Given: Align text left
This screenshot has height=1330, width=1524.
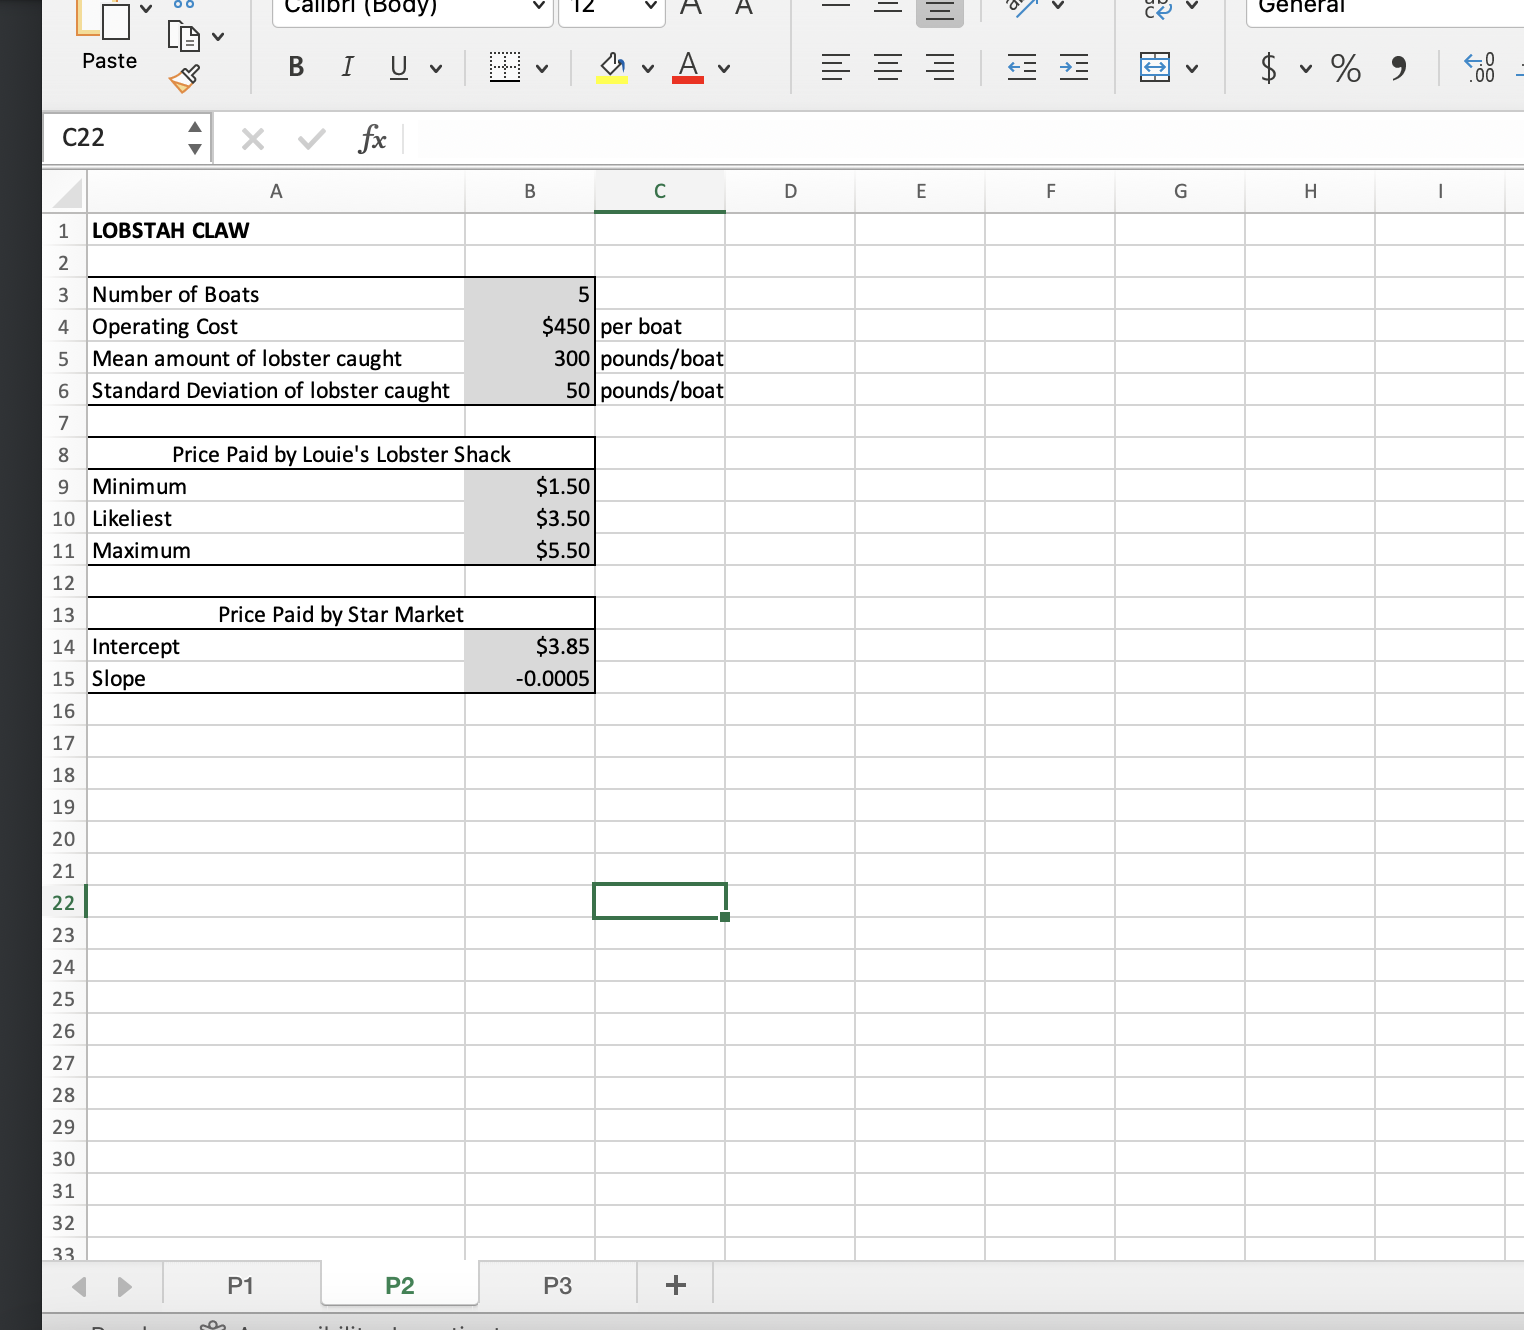Looking at the screenshot, I should 836,68.
